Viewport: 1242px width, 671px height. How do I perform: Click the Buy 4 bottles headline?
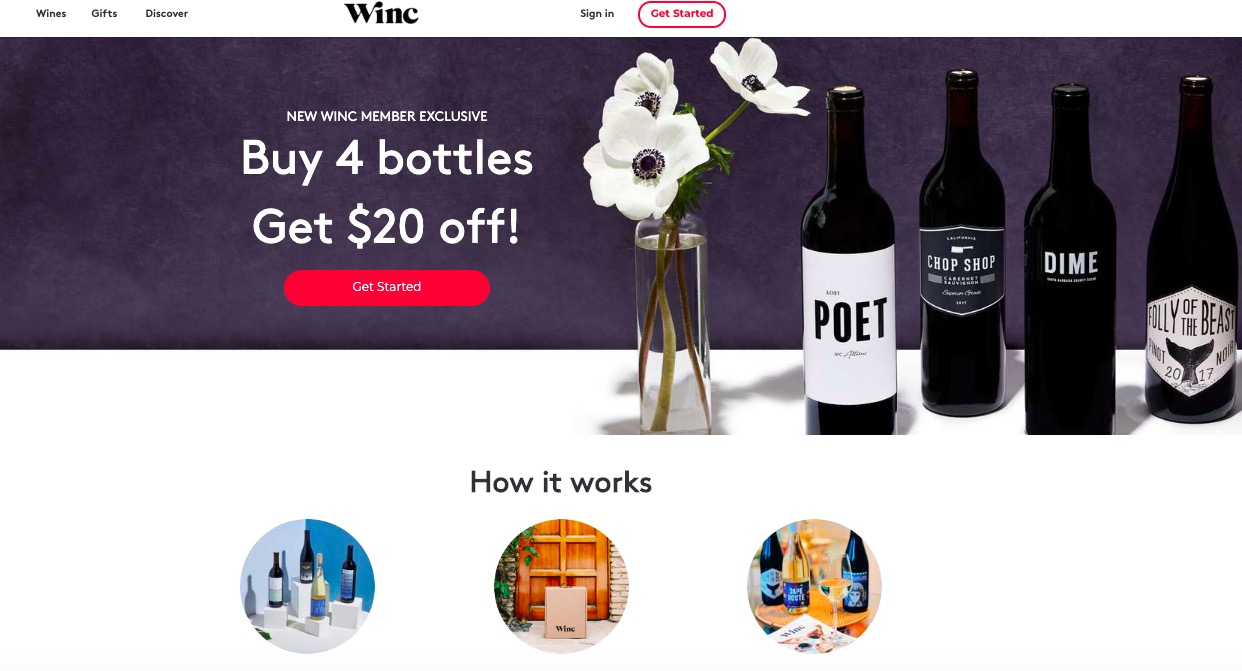[x=387, y=158]
